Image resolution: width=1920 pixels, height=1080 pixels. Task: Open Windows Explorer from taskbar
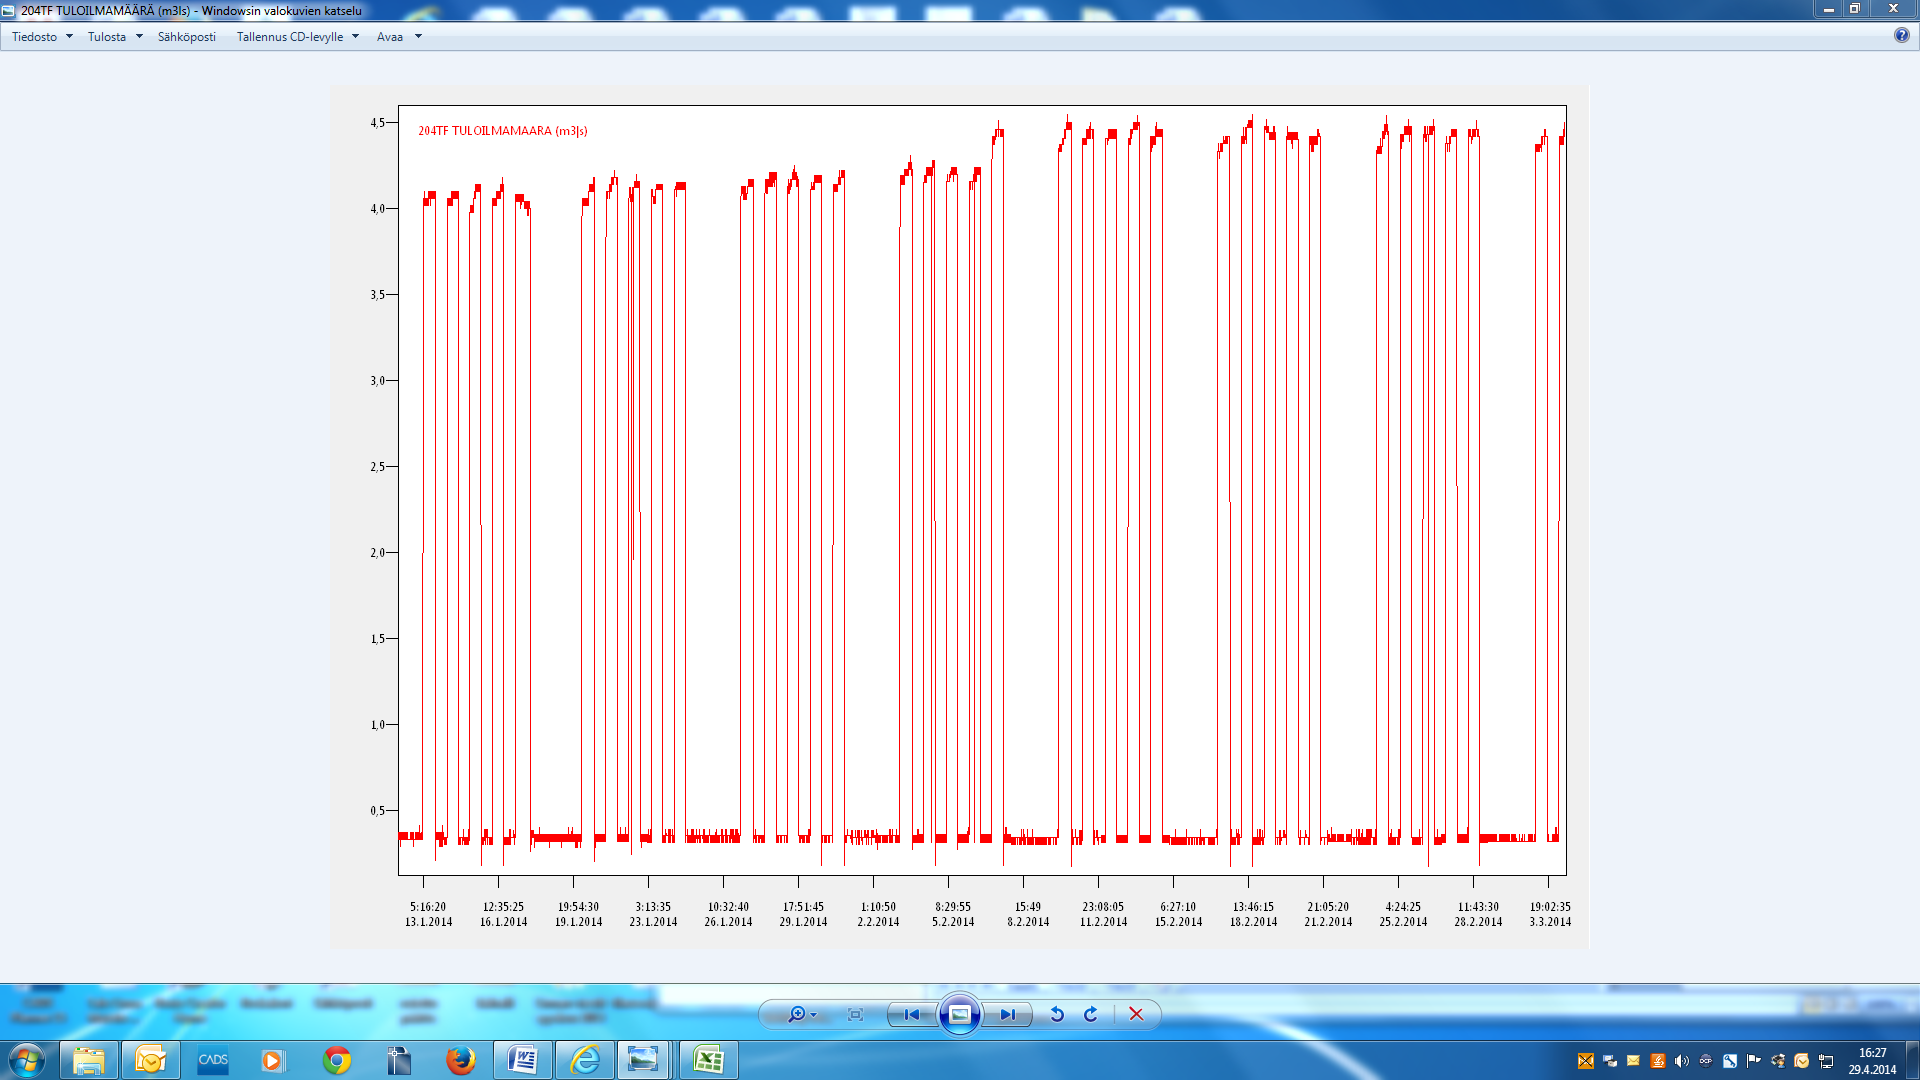pos(89,1060)
